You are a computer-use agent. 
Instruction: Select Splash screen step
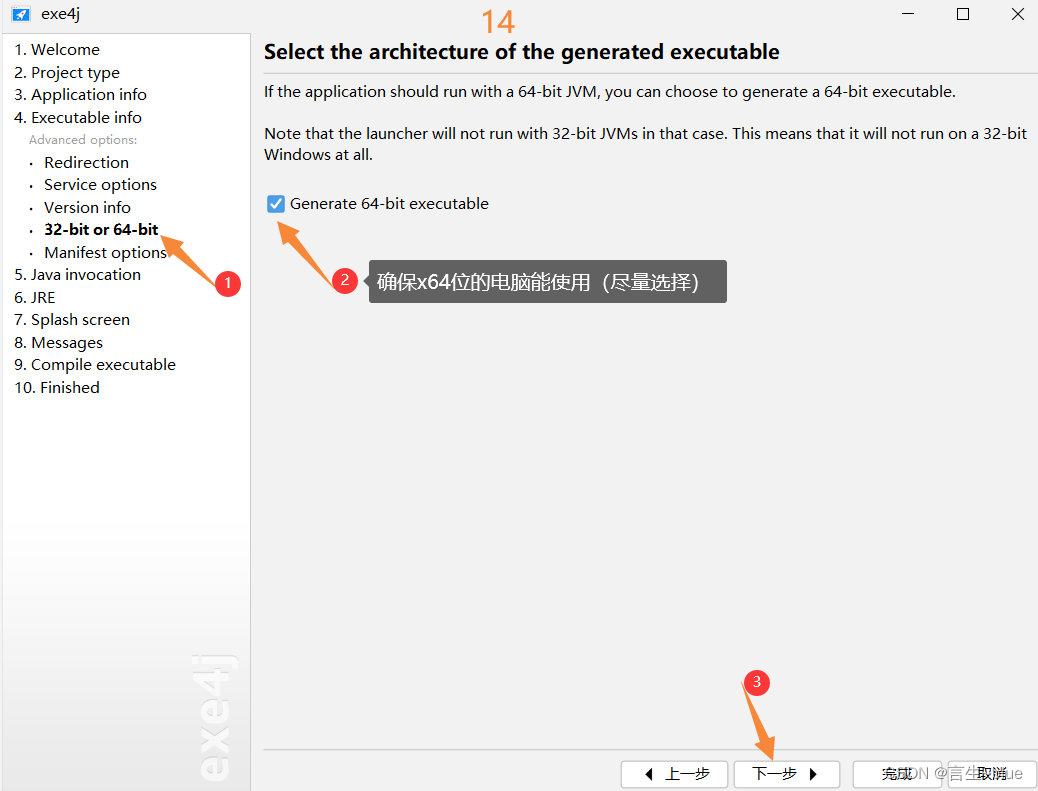click(71, 320)
